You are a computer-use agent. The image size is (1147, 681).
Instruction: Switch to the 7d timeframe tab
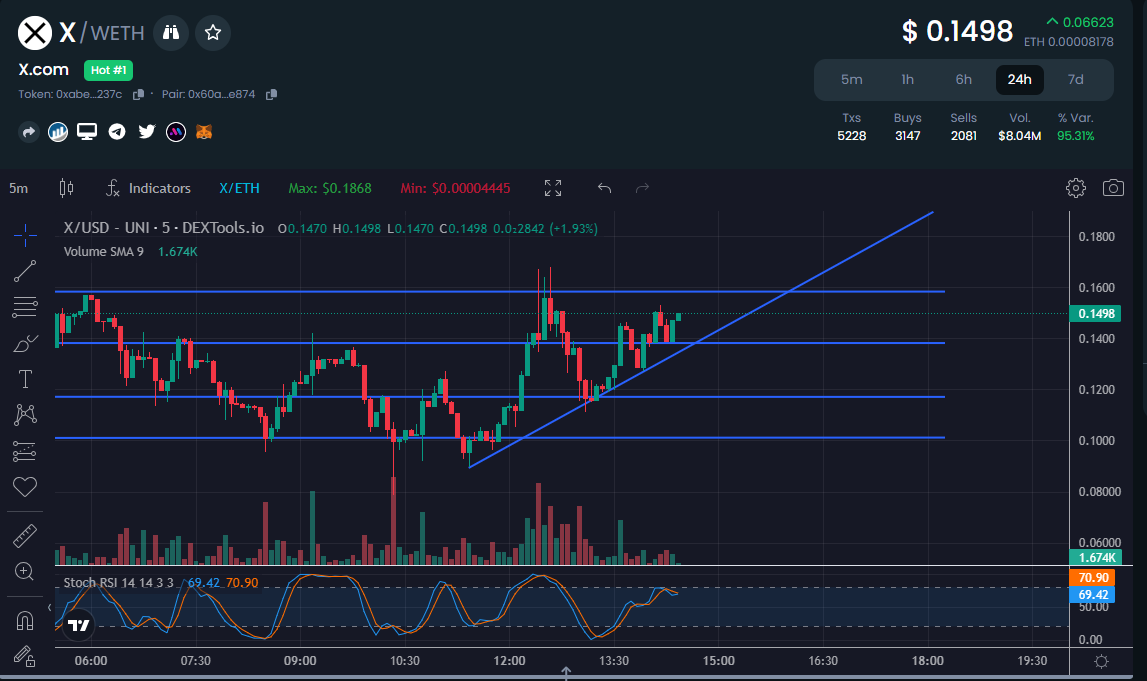coord(1076,79)
